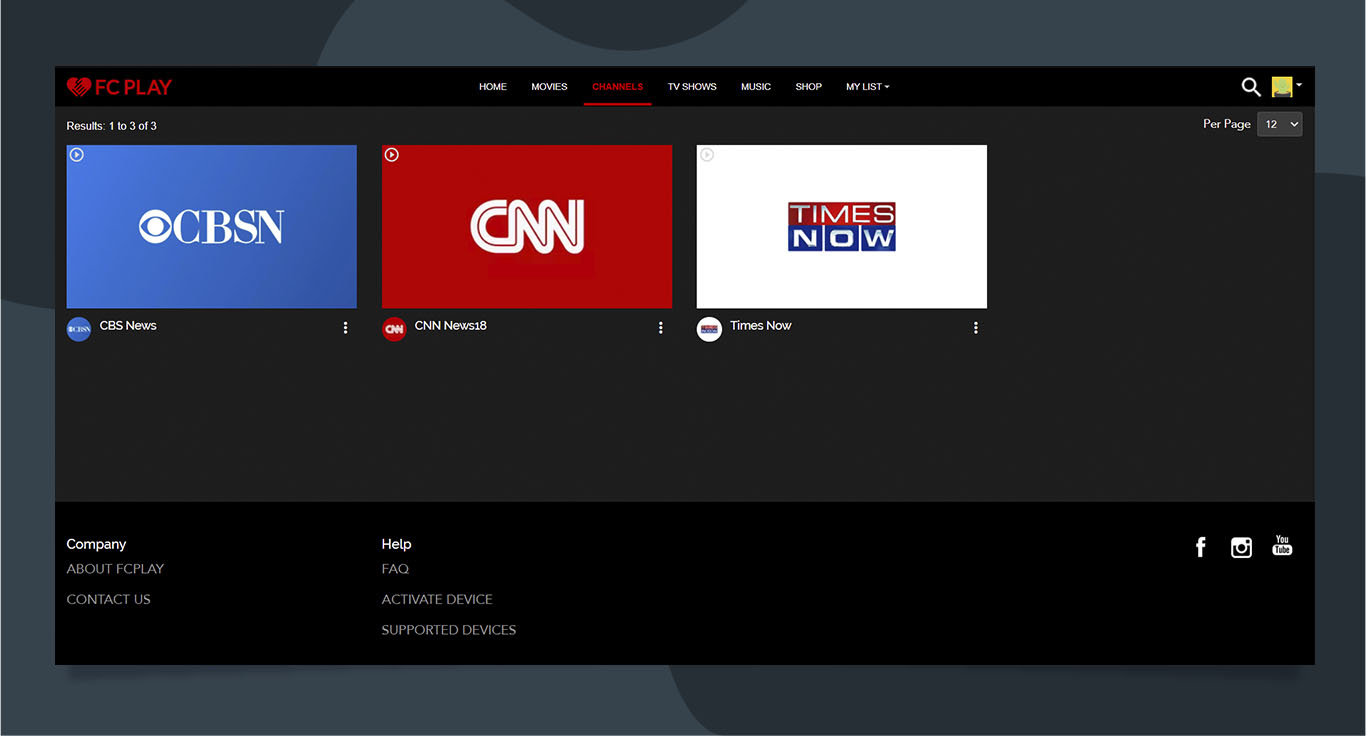Open the Supported Devices link
This screenshot has height=736, width=1366.
[449, 630]
